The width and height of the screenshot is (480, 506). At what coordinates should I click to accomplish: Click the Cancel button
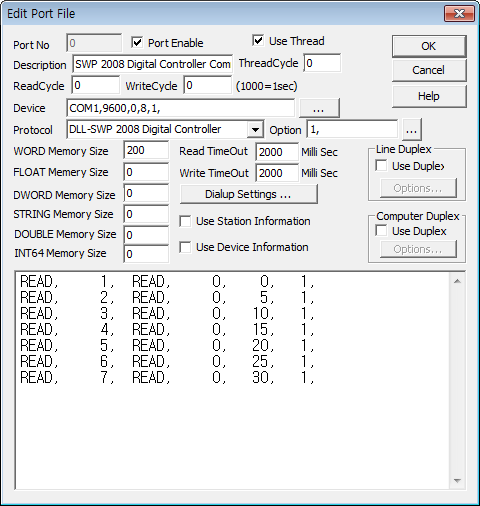tap(429, 70)
